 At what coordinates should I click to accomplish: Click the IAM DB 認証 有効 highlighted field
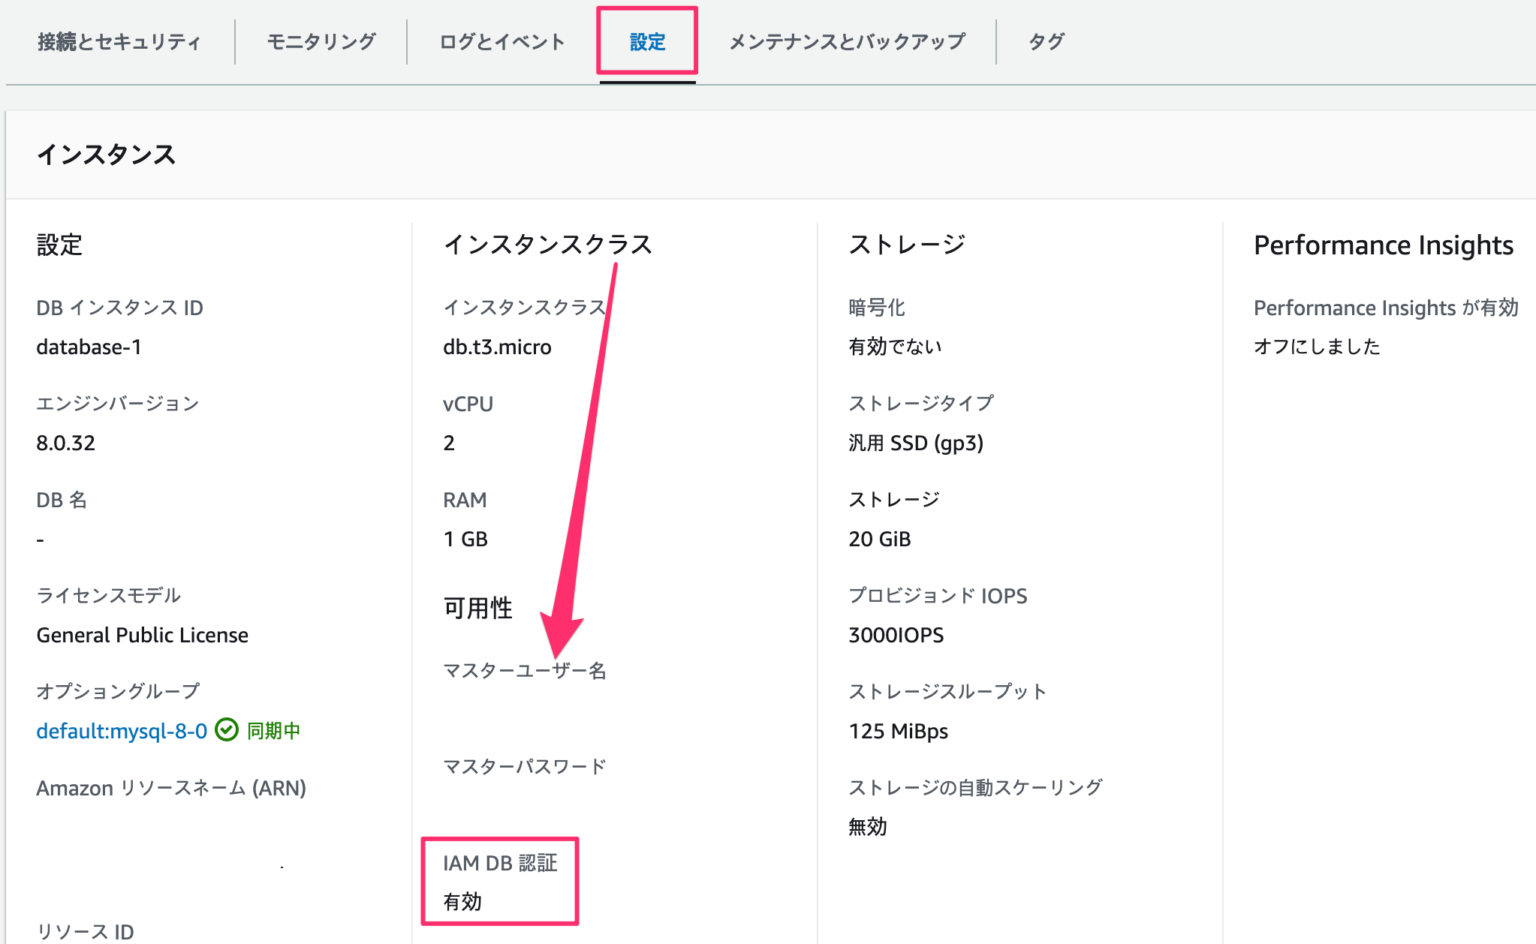coord(500,881)
